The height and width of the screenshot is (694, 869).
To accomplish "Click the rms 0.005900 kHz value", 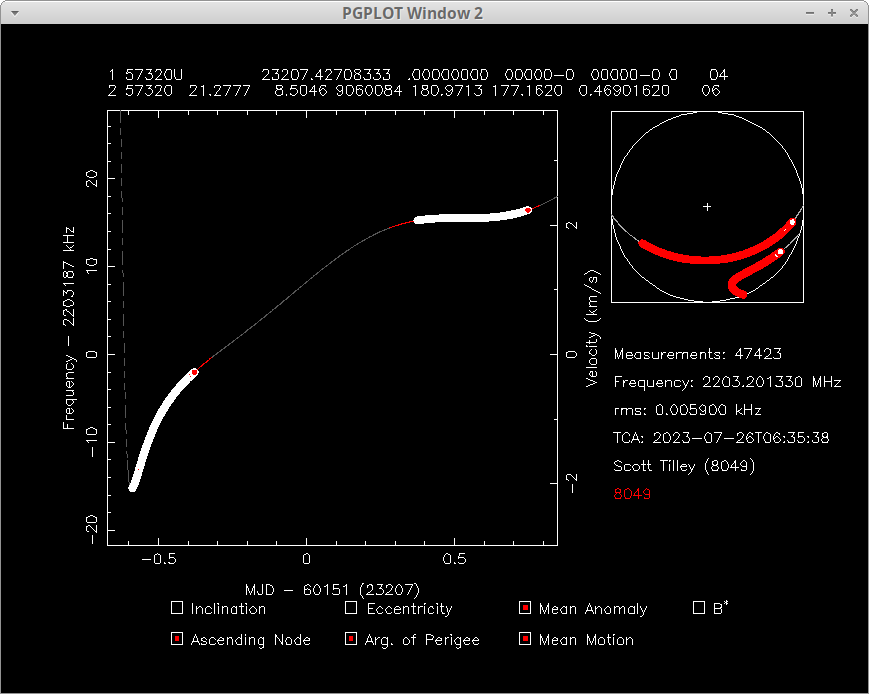I will click(x=687, y=410).
